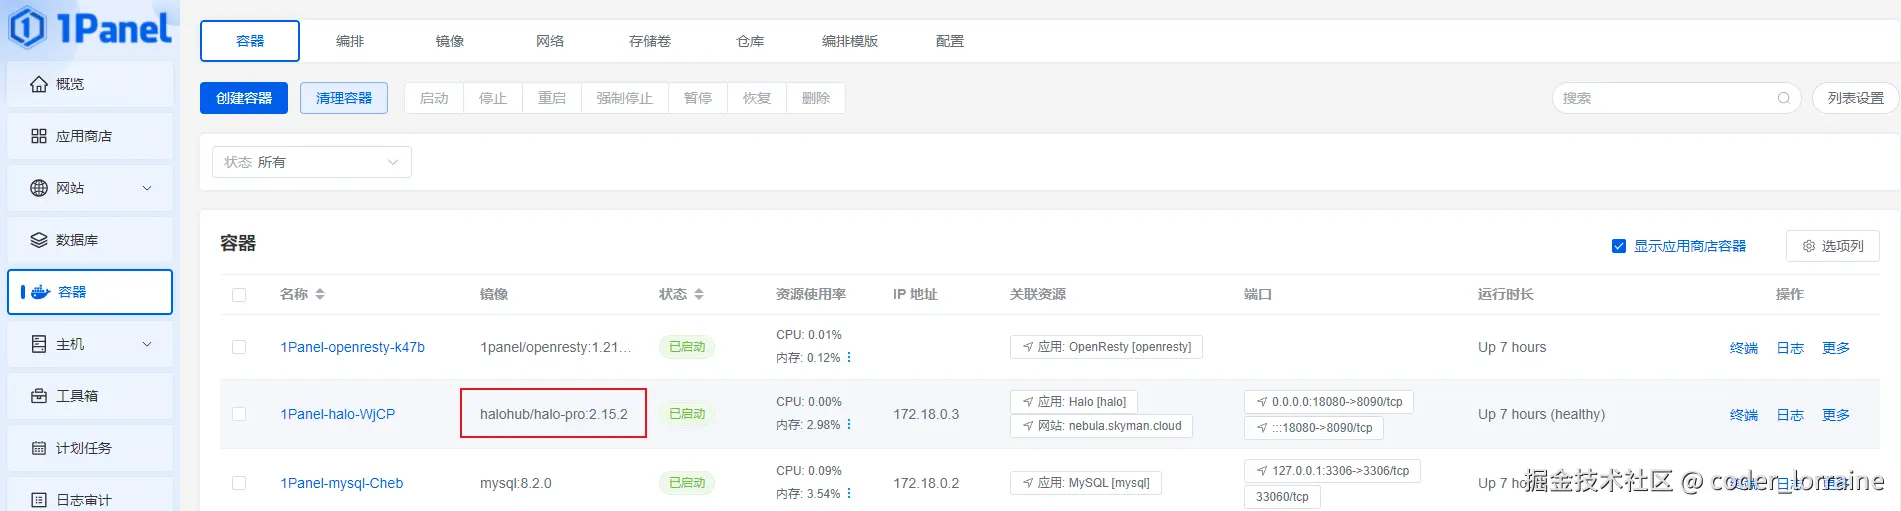Click the 工具箱 toolbox icon
Screen dimensions: 1901x511
click(39, 396)
